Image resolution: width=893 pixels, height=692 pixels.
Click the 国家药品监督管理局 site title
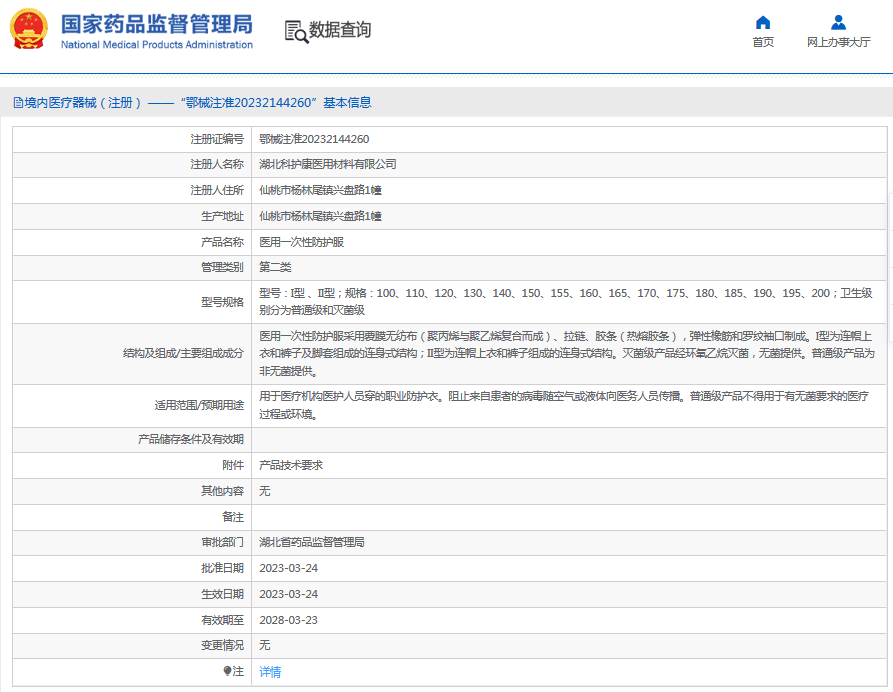point(157,24)
